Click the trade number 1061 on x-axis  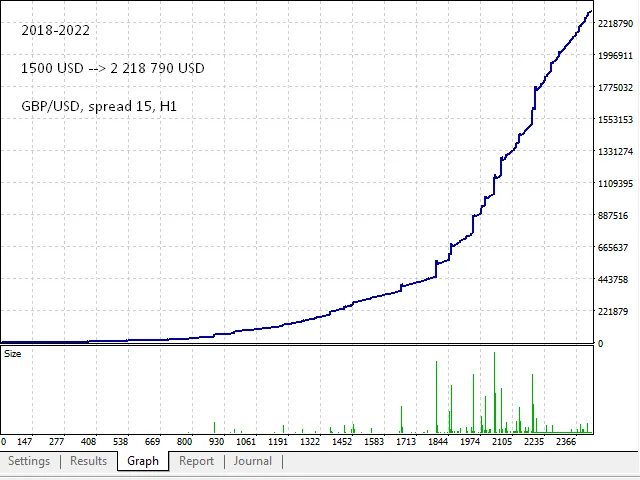click(x=246, y=442)
